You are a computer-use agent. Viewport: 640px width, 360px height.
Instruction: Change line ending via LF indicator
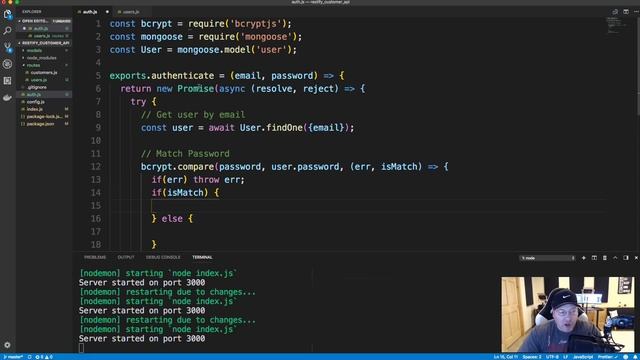click(x=566, y=357)
